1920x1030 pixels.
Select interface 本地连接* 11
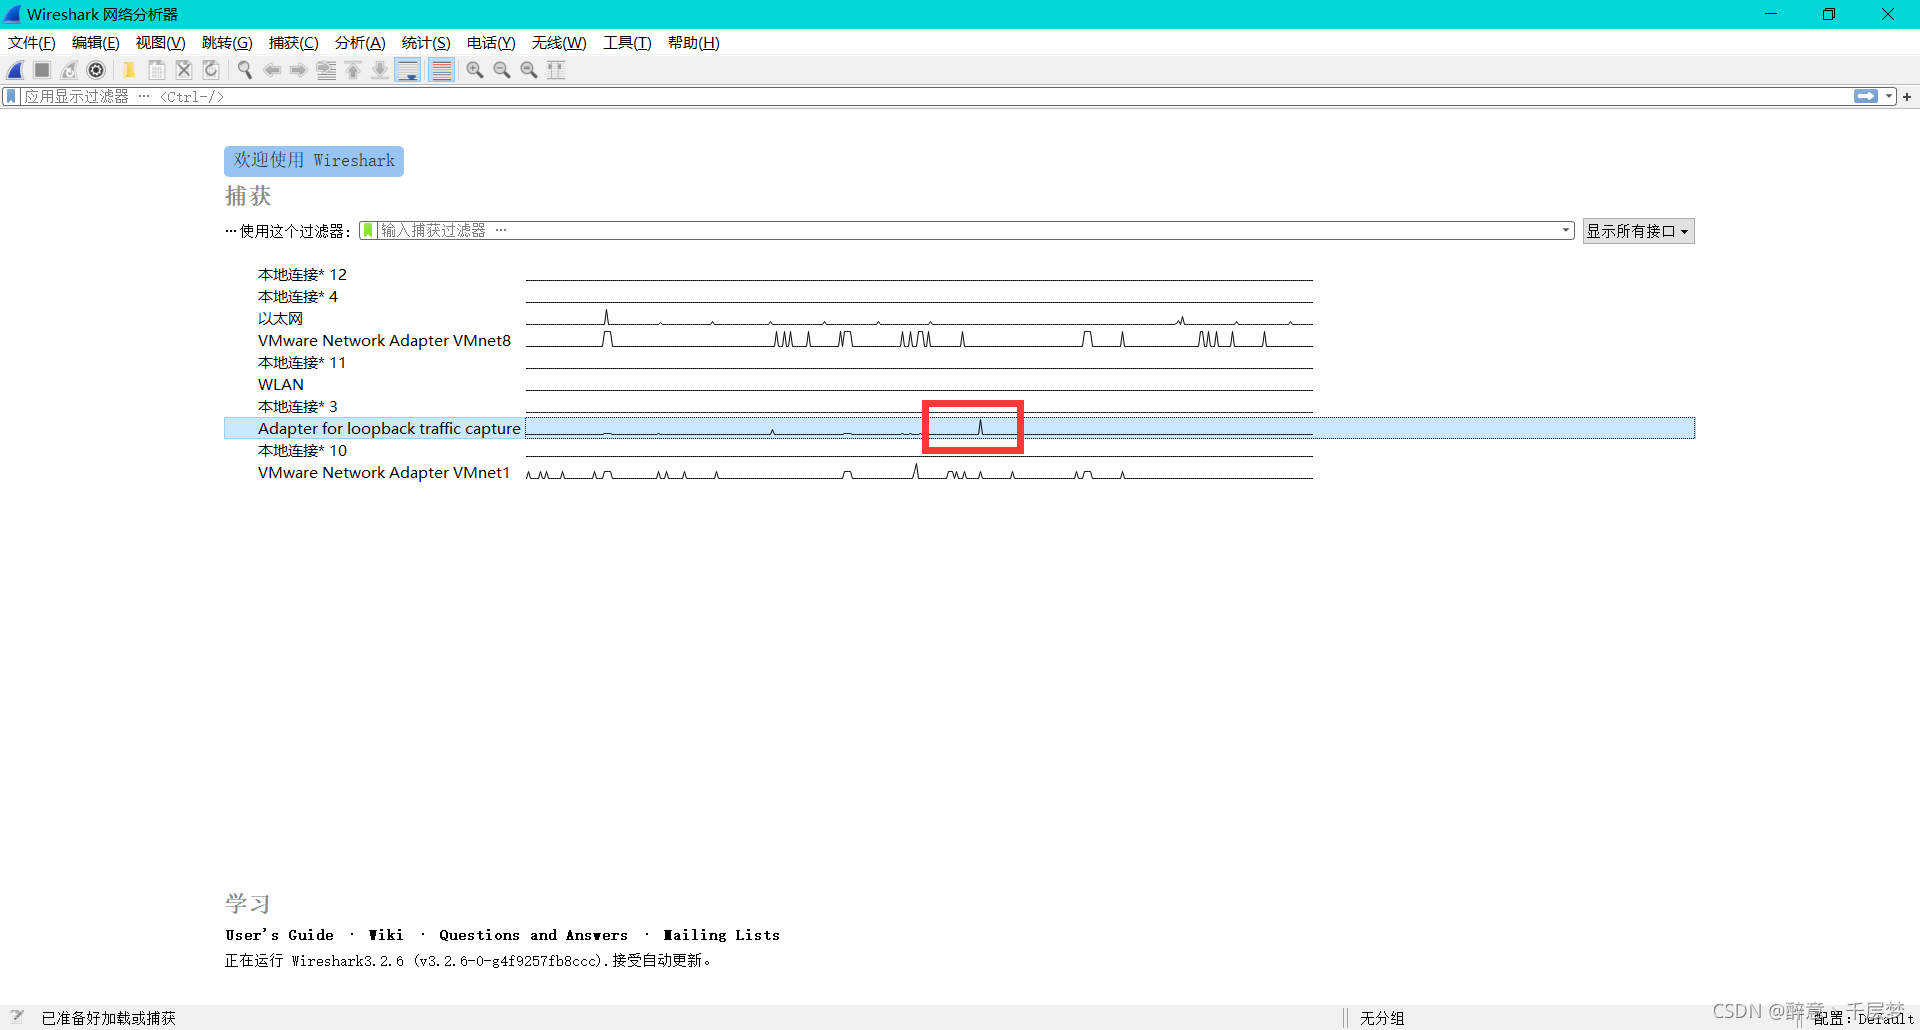(302, 362)
